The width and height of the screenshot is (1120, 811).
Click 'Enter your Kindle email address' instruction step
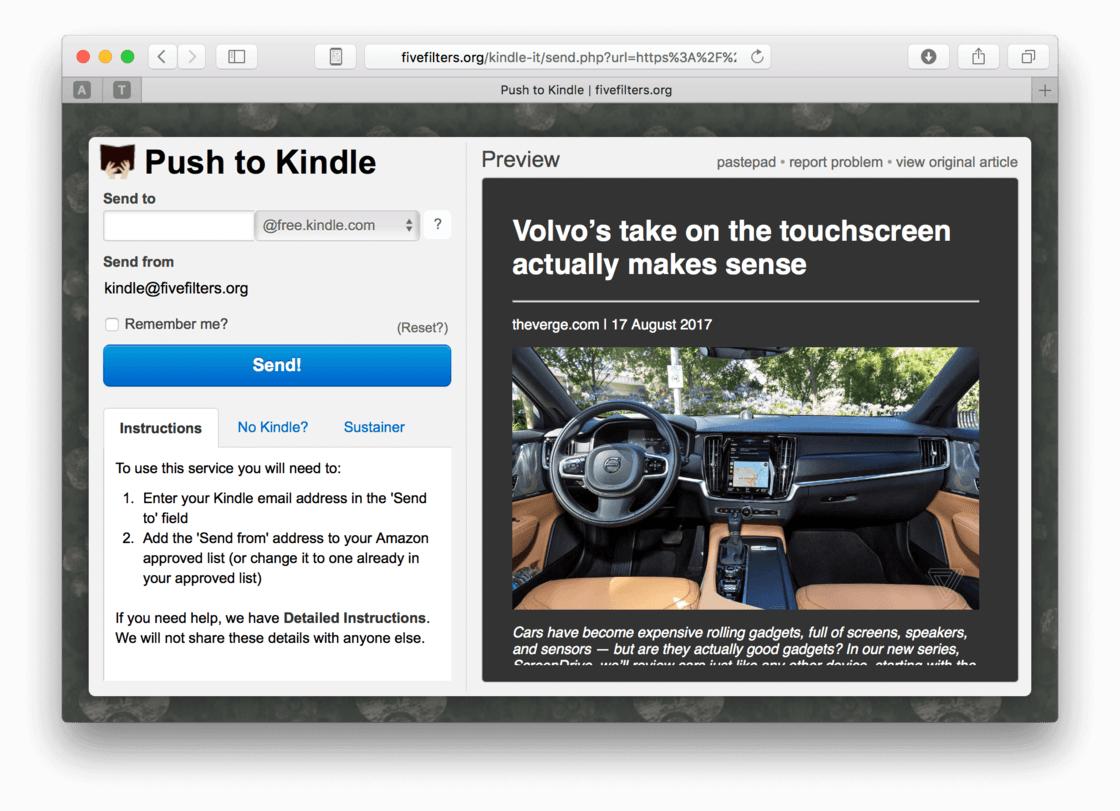[x=284, y=508]
